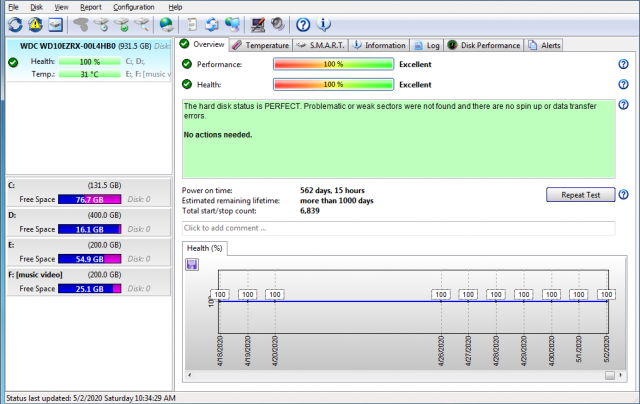This screenshot has height=404, width=640.
Task: Click the yellow warning alert toolbar icon
Action: click(35, 24)
